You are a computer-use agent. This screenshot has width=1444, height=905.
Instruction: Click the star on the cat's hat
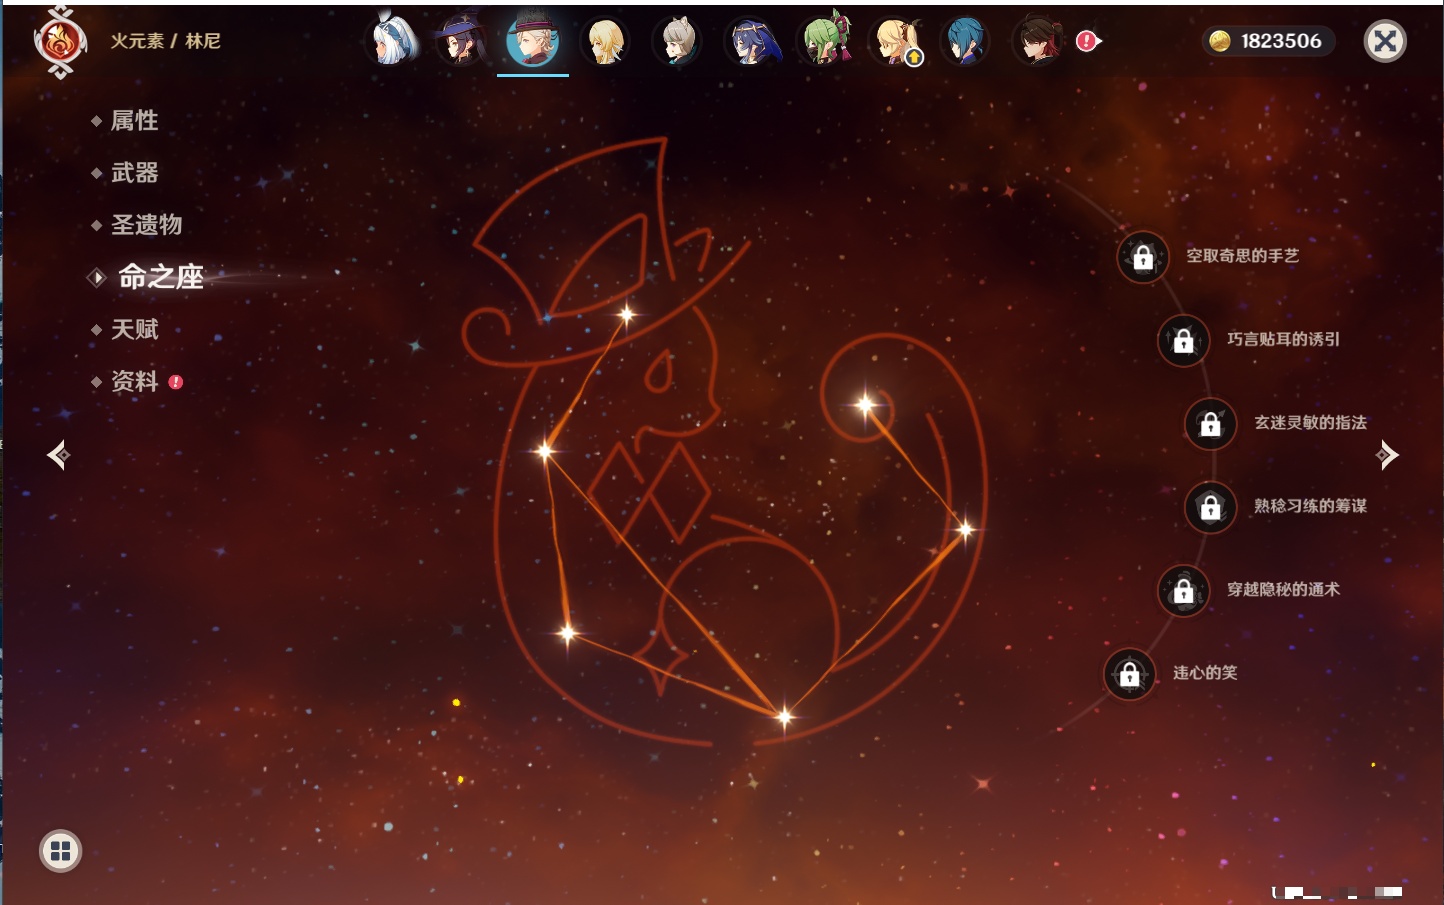click(x=627, y=315)
